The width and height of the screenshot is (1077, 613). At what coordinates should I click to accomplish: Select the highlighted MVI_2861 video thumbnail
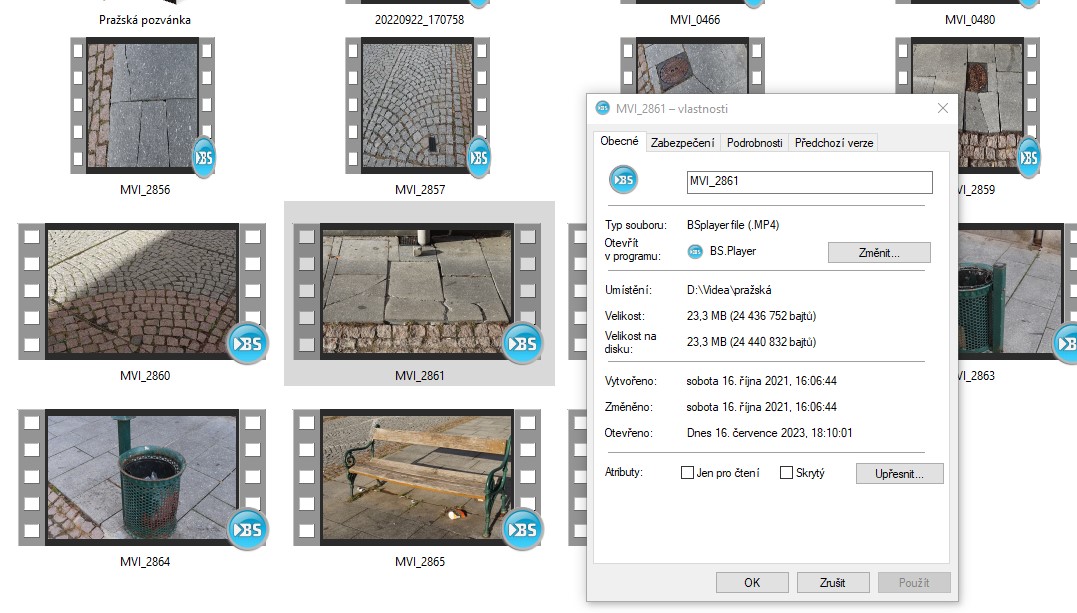418,291
